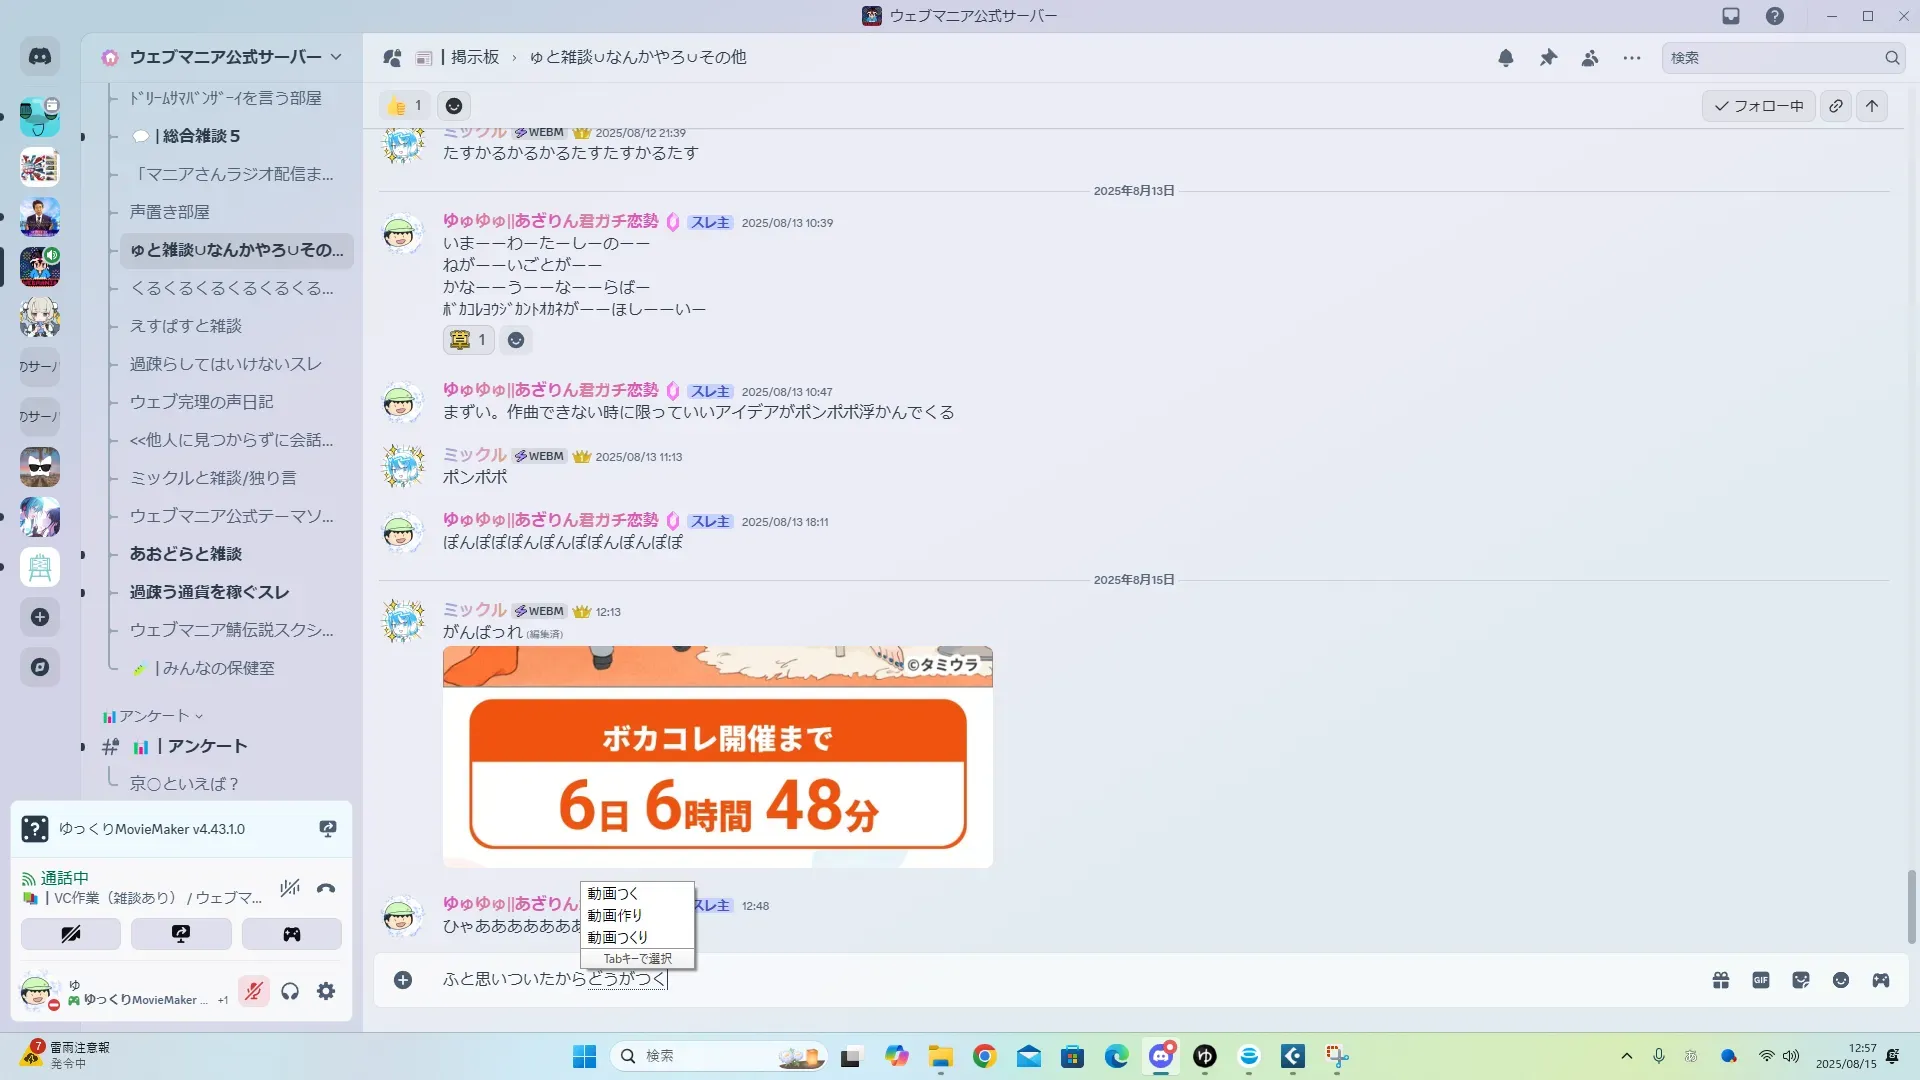Click the フォロー中 follow button
1920x1080 pixels.
point(1759,106)
